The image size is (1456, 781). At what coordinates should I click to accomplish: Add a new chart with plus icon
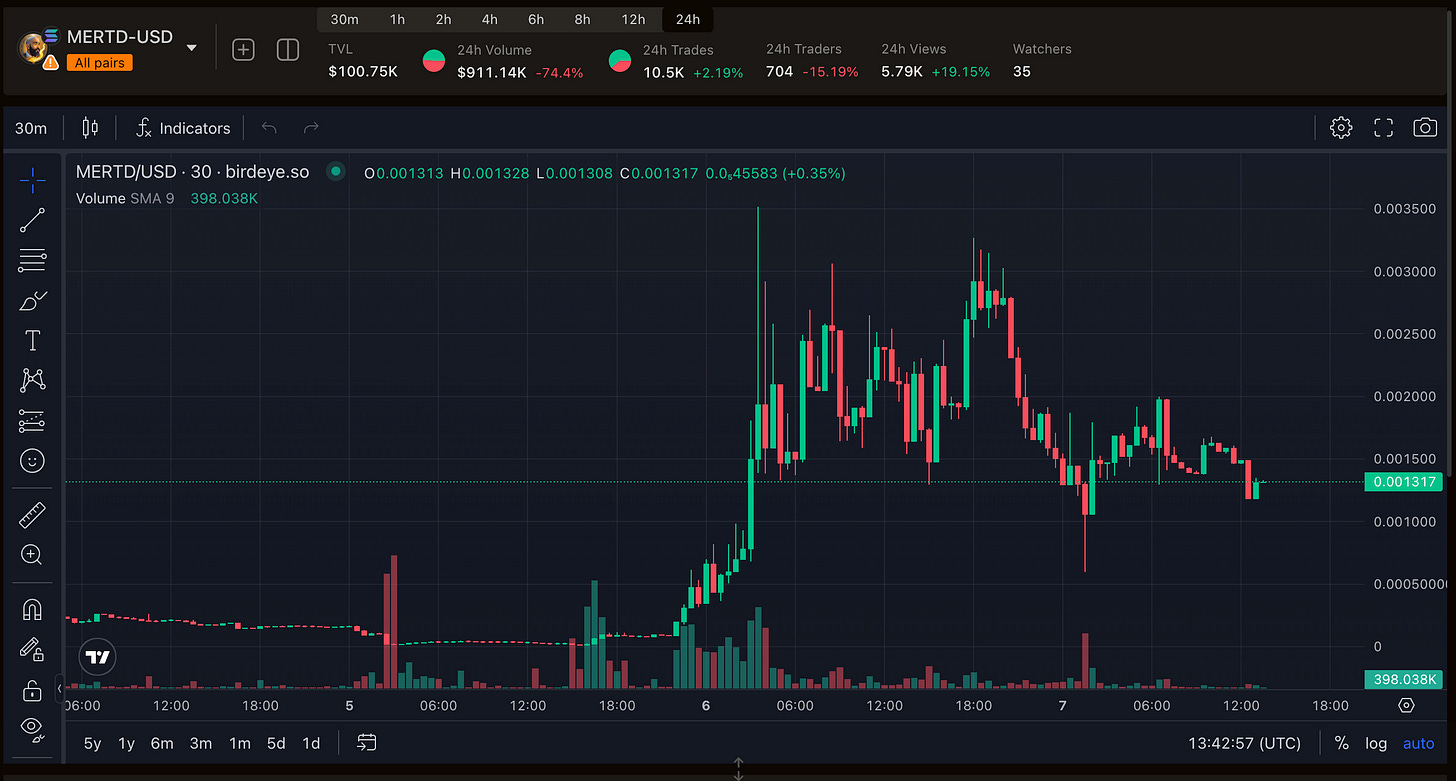(243, 49)
